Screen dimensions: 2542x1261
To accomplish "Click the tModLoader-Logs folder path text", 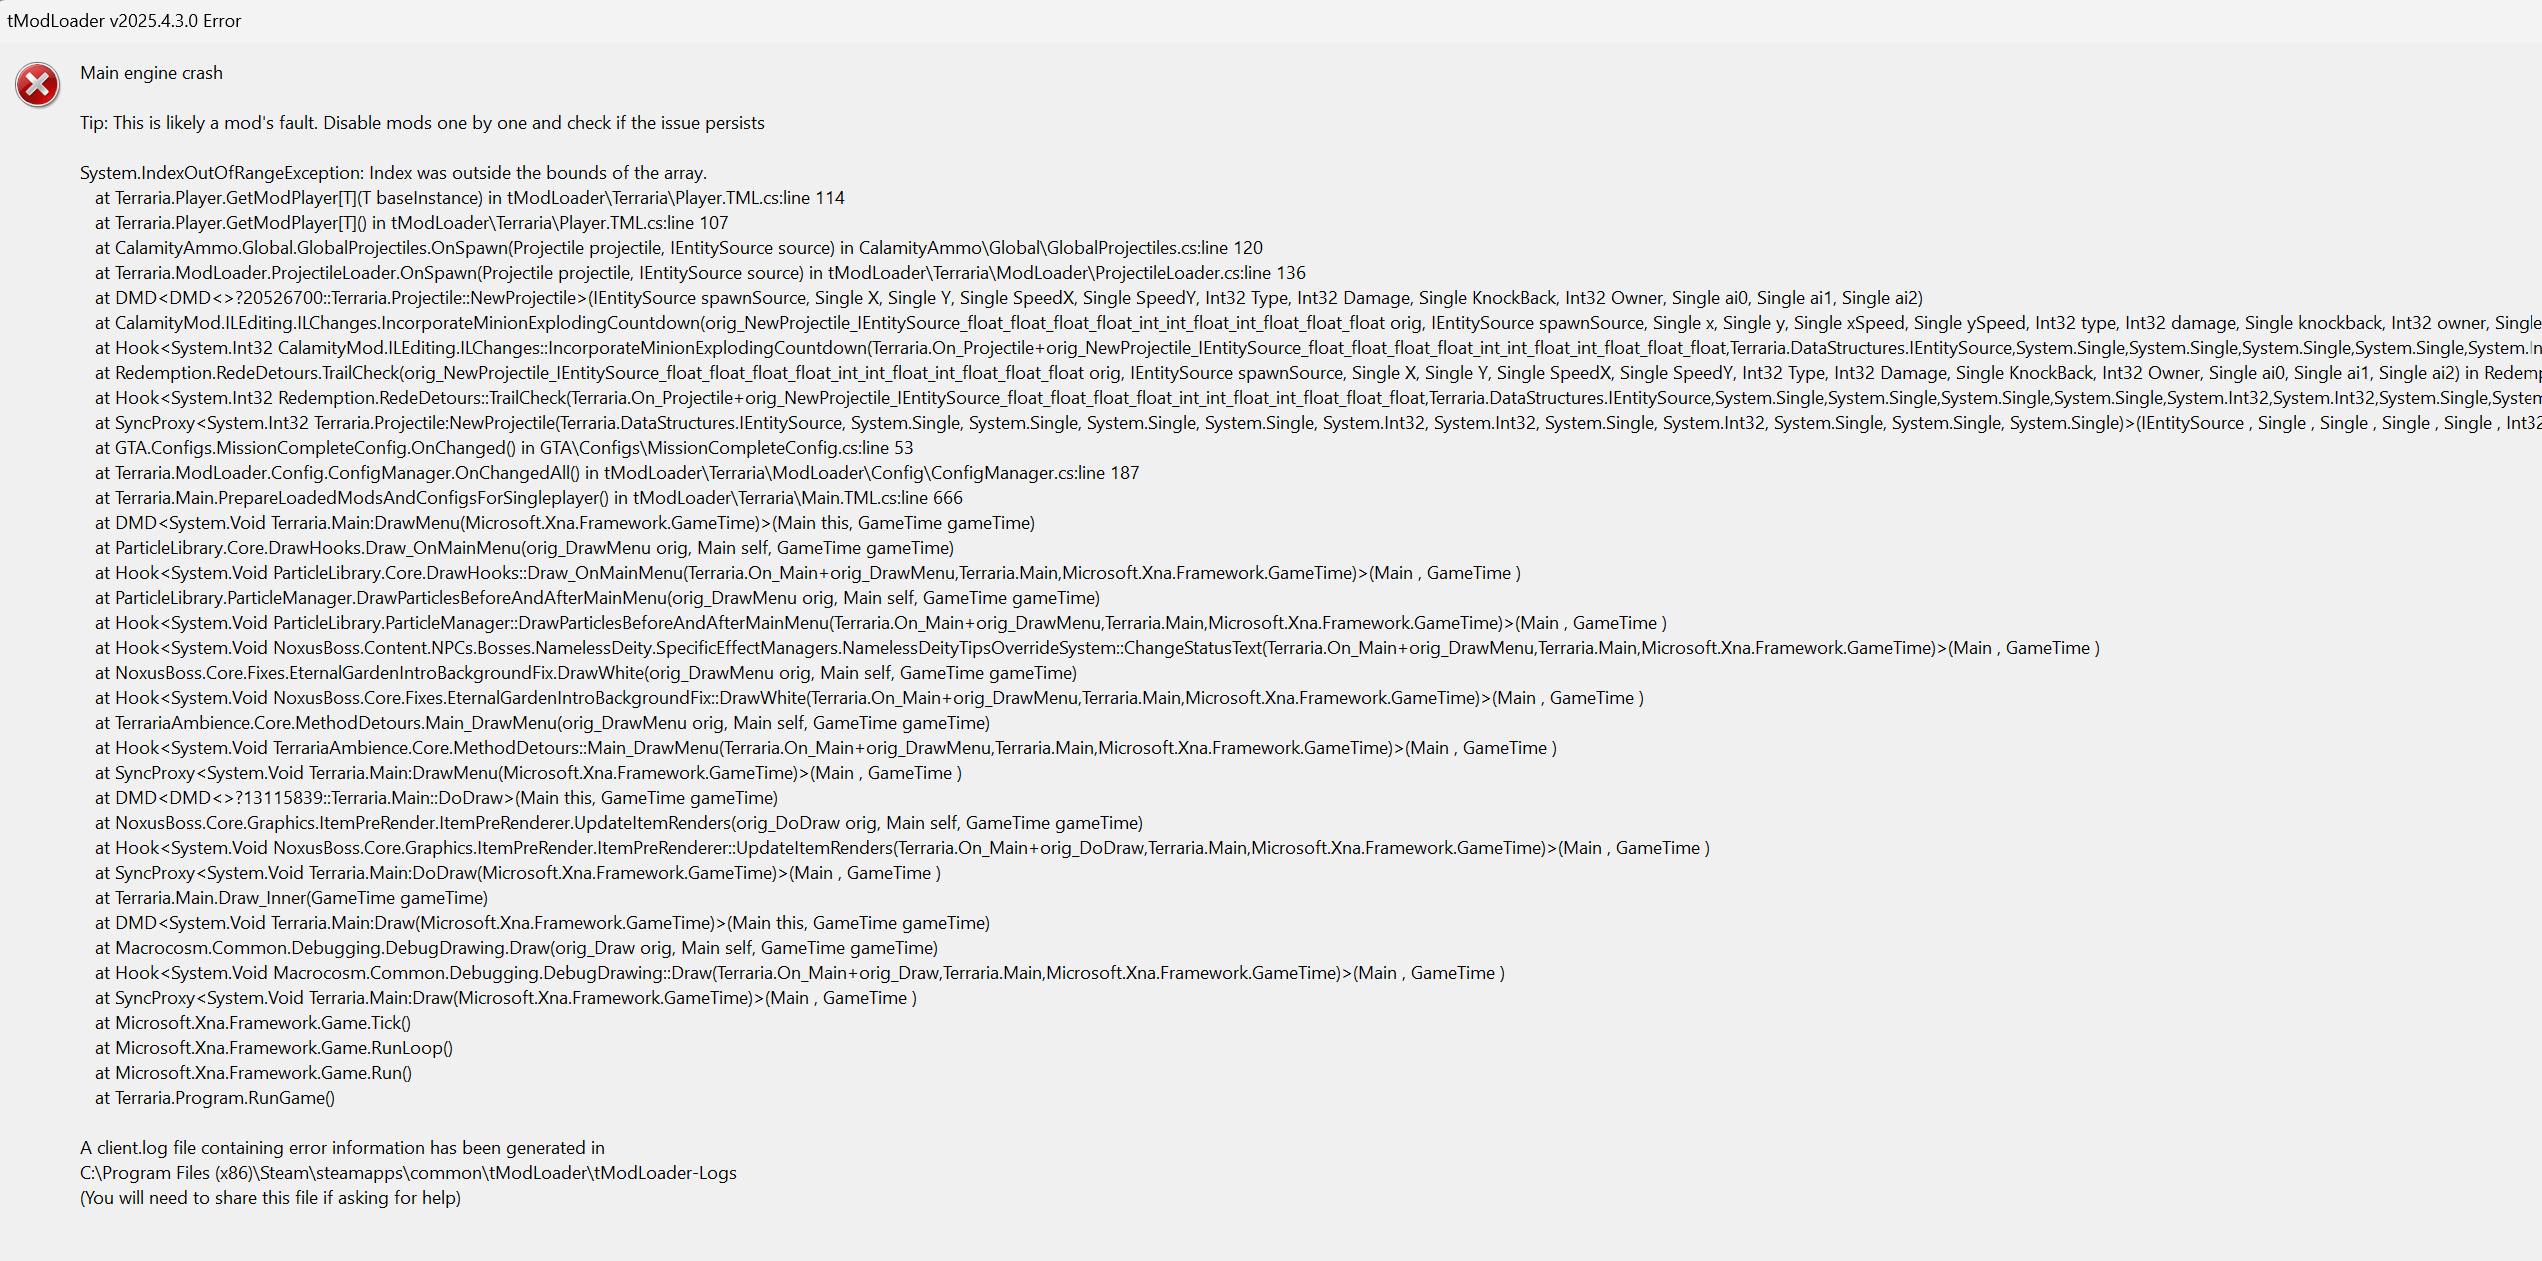I will point(408,1173).
